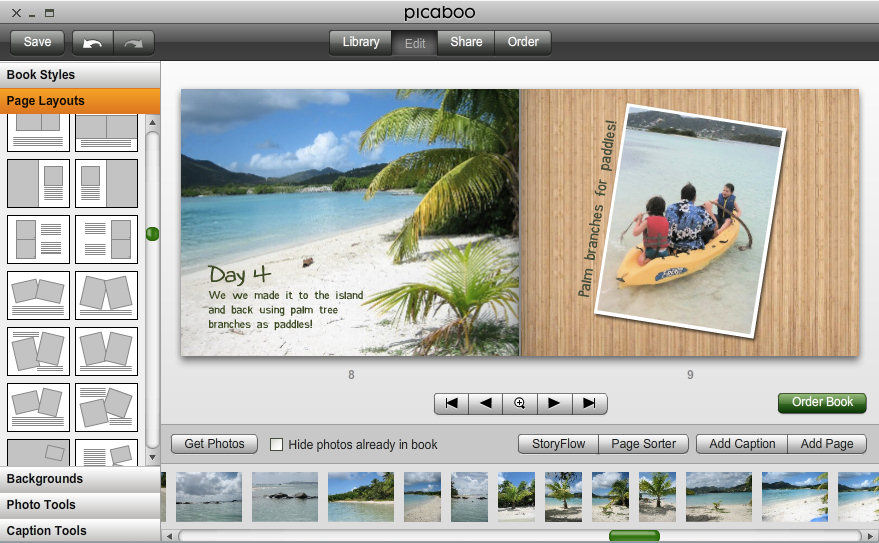The width and height of the screenshot is (879, 543).
Task: Select the kayak photo on page 9
Action: pyautogui.click(x=689, y=222)
